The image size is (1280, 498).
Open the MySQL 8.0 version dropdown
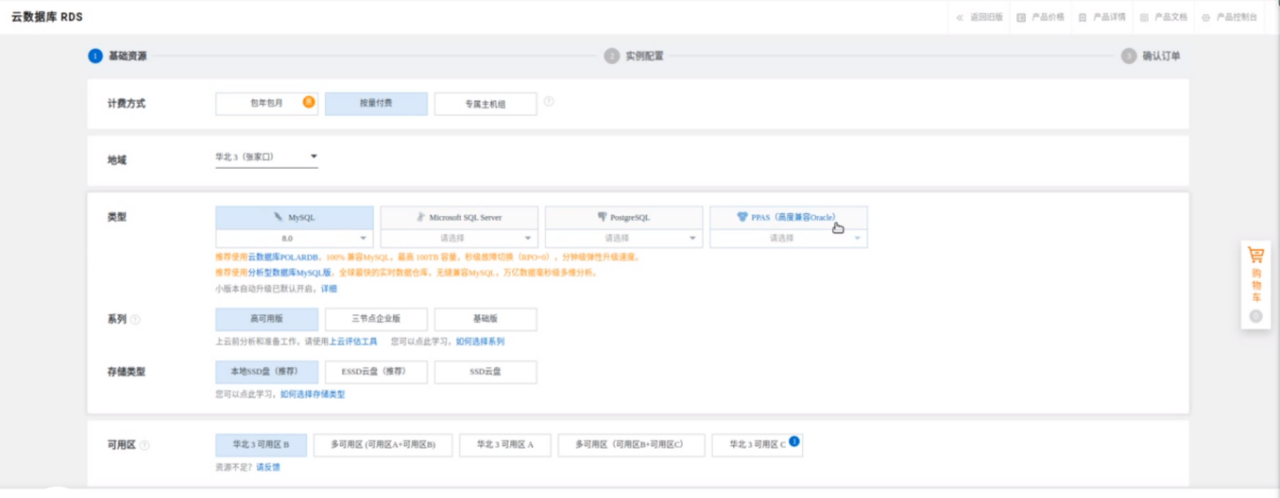click(294, 239)
